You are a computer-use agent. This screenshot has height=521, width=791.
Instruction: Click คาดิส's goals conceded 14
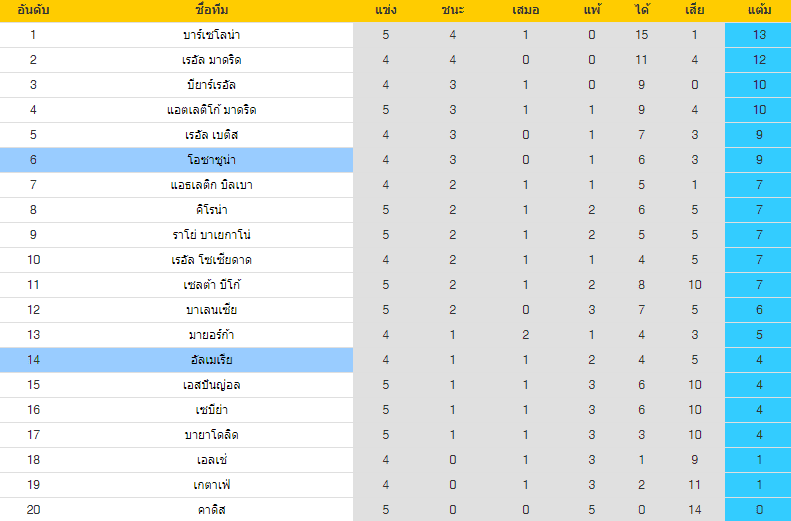695,510
